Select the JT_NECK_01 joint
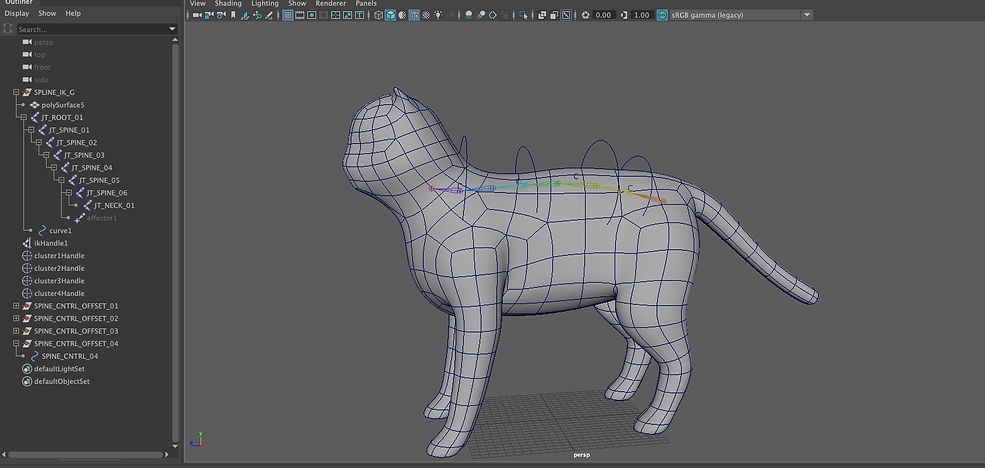This screenshot has height=468, width=985. [x=114, y=205]
